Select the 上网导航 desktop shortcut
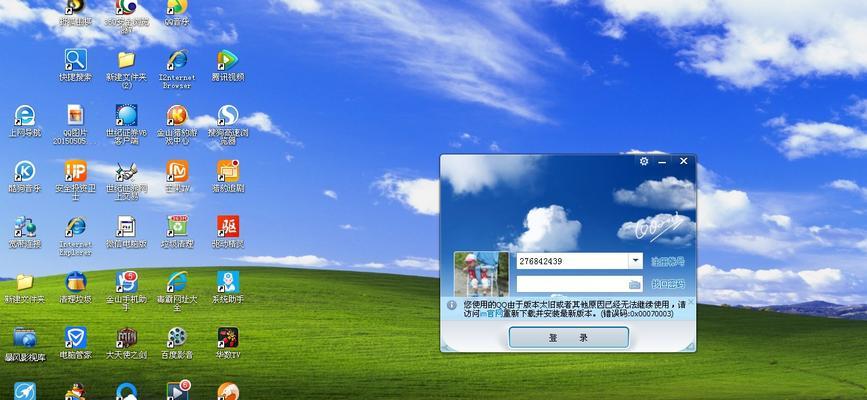The image size is (867, 400). (25, 121)
